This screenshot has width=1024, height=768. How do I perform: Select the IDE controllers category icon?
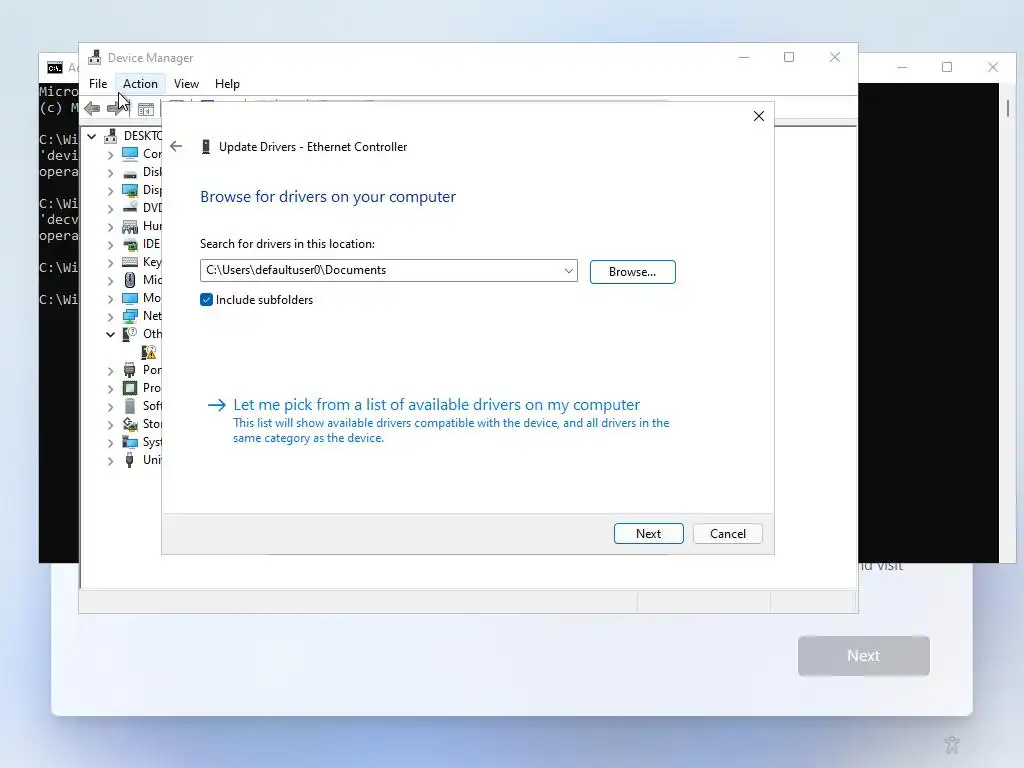(x=130, y=244)
